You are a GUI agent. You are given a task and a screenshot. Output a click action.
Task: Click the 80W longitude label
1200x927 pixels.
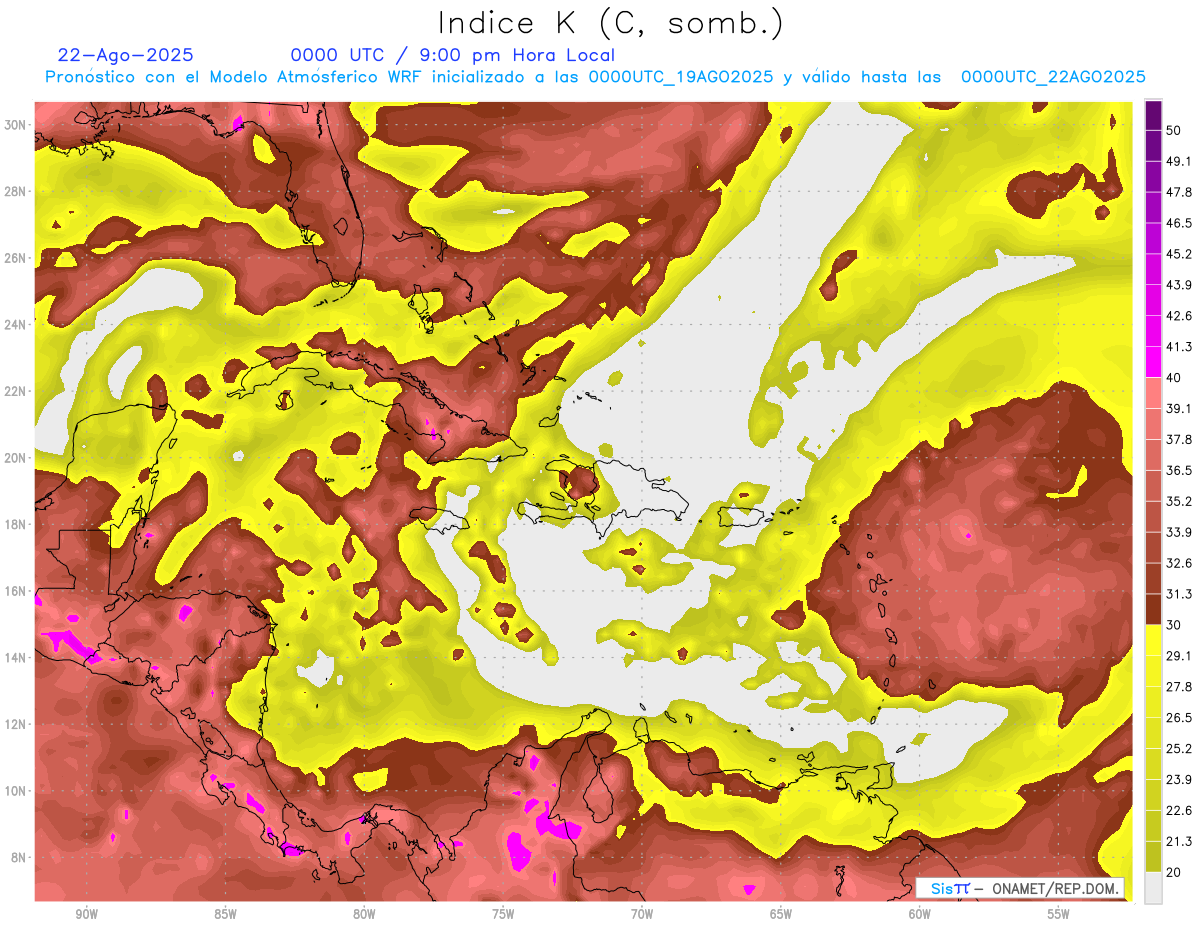pyautogui.click(x=364, y=914)
